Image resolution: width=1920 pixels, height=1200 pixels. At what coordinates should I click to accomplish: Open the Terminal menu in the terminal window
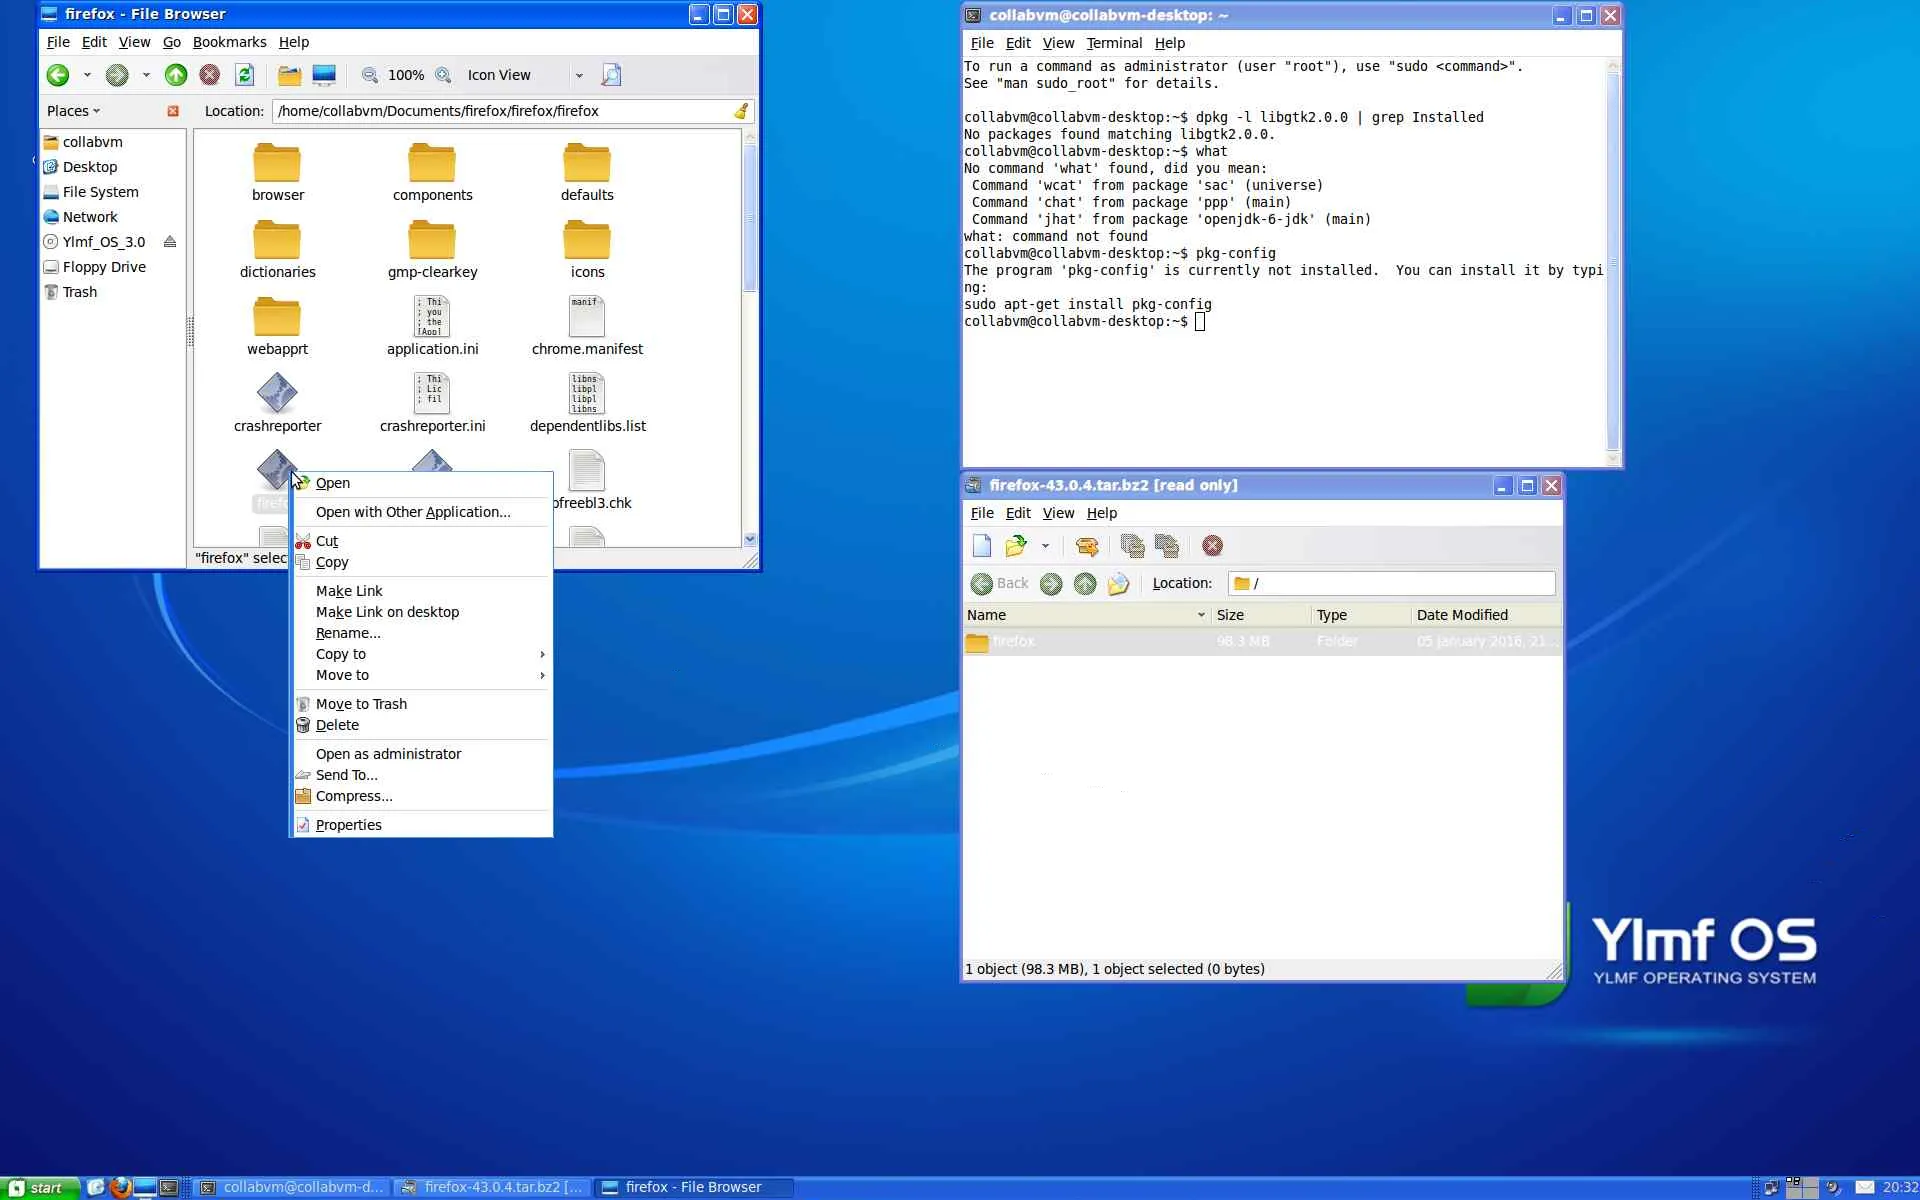1113,43
